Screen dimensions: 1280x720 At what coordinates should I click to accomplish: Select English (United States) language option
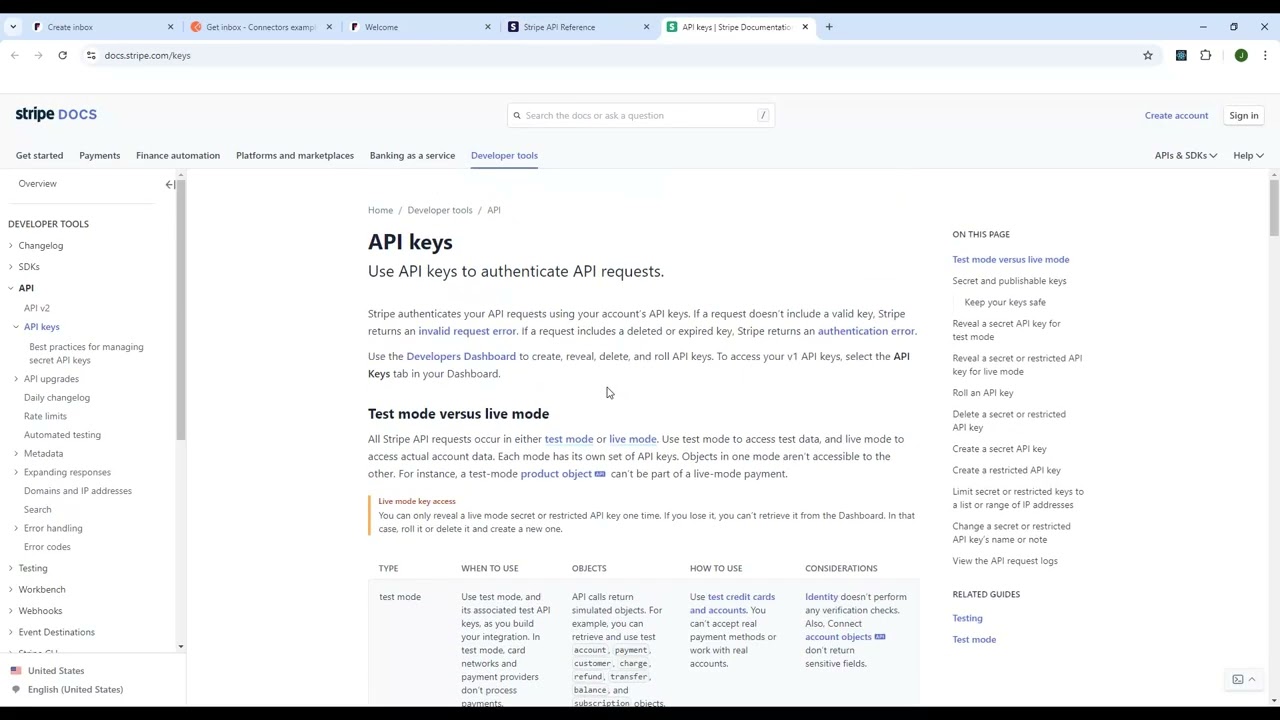tap(75, 690)
